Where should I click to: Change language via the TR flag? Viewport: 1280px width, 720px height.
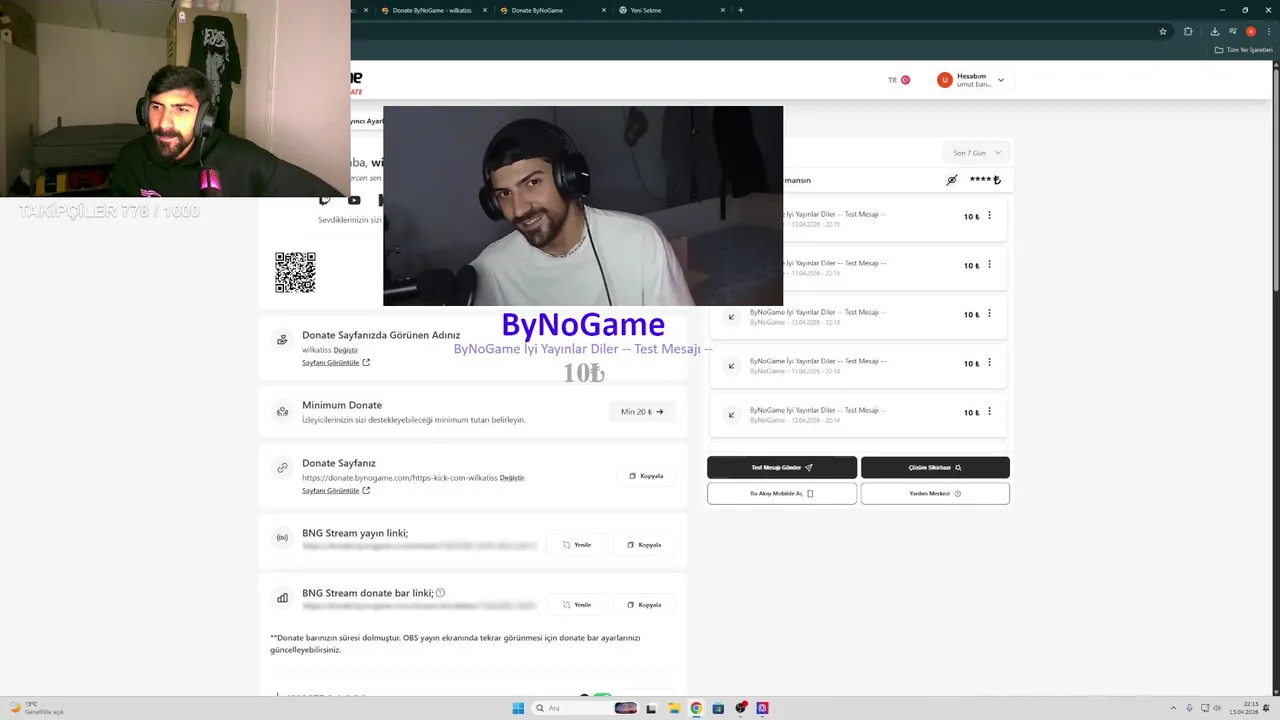click(x=899, y=80)
